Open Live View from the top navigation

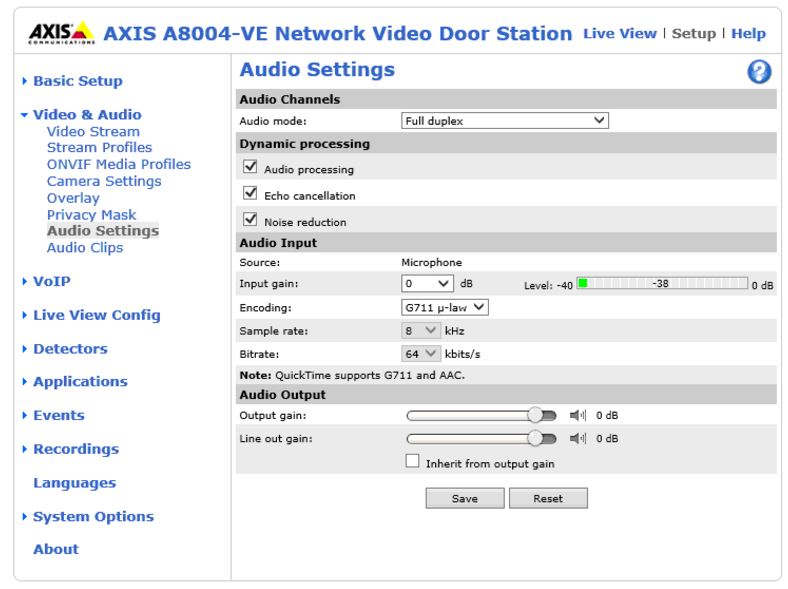click(x=619, y=33)
